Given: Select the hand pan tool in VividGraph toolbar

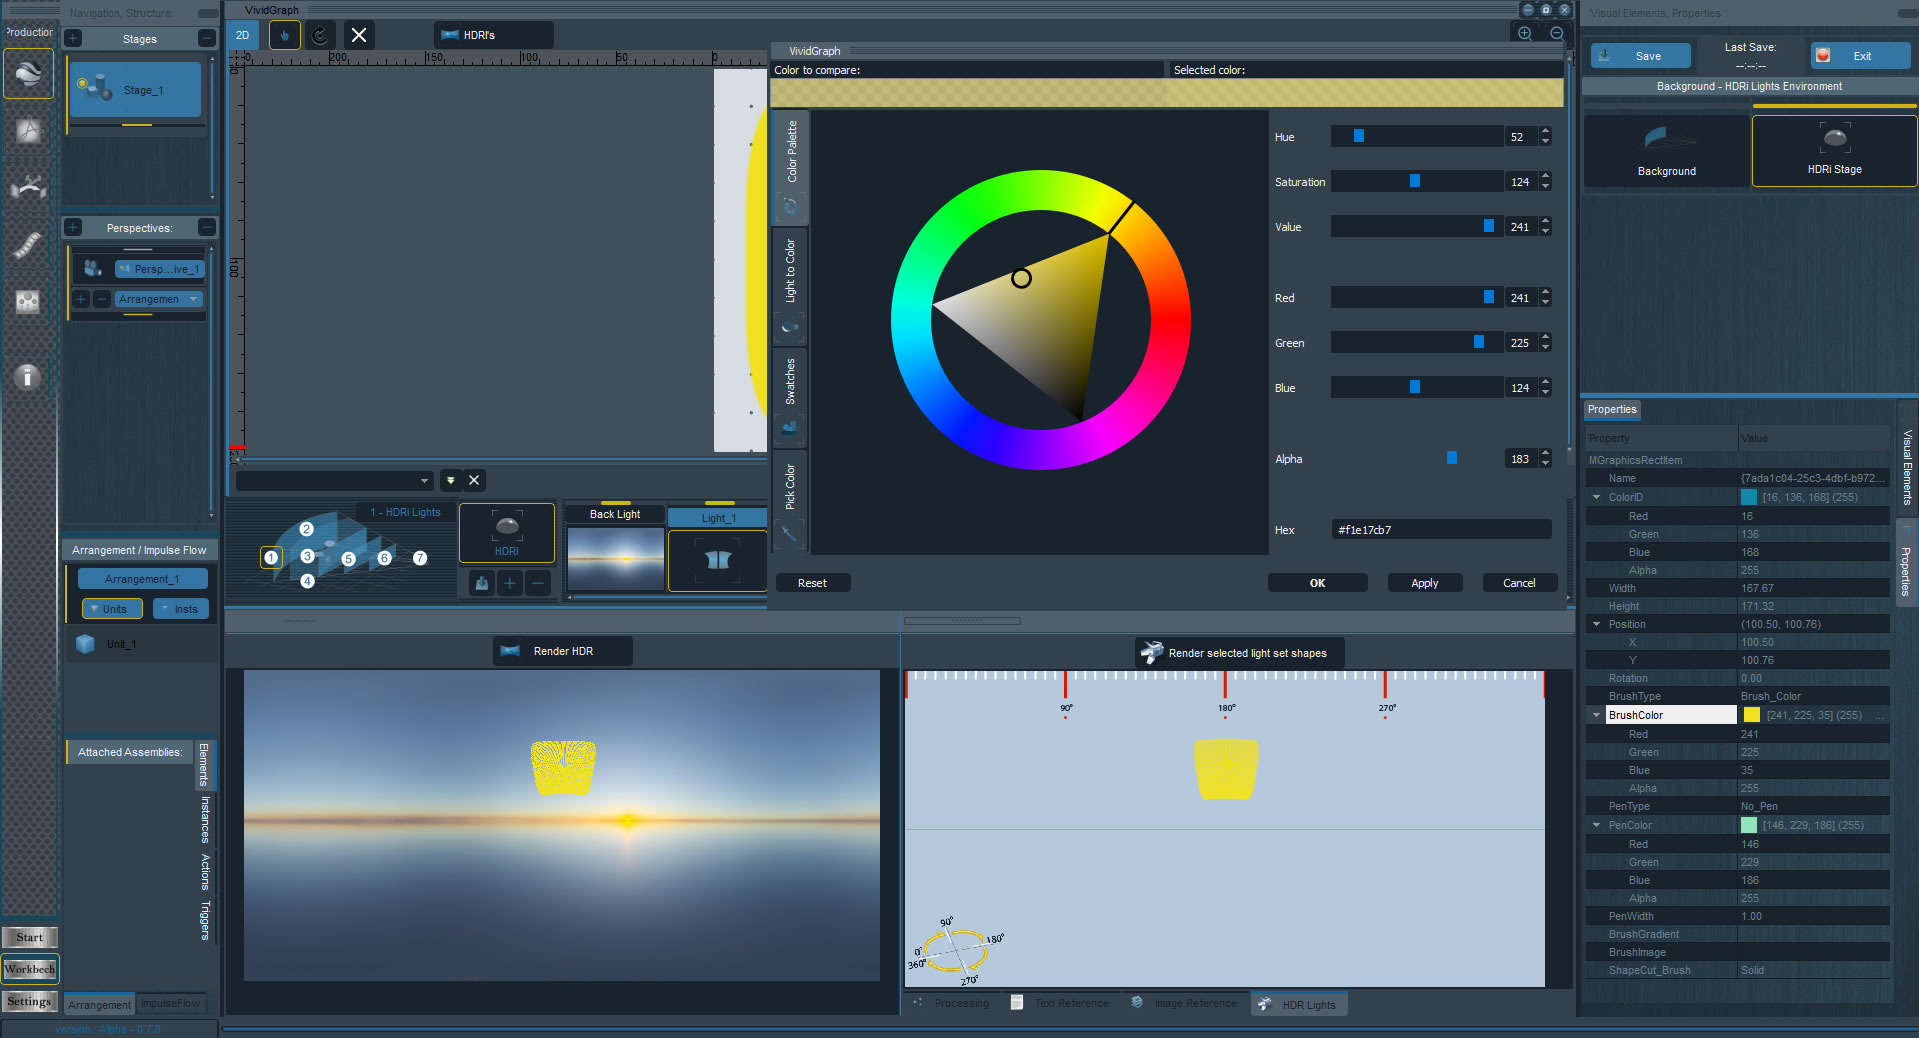Looking at the screenshot, I should tap(284, 35).
